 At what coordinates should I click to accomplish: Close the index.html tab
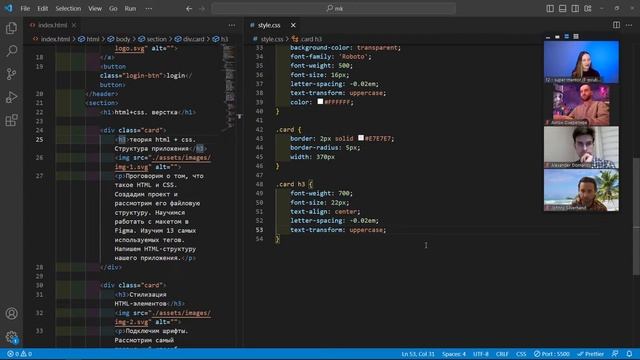[x=74, y=25]
